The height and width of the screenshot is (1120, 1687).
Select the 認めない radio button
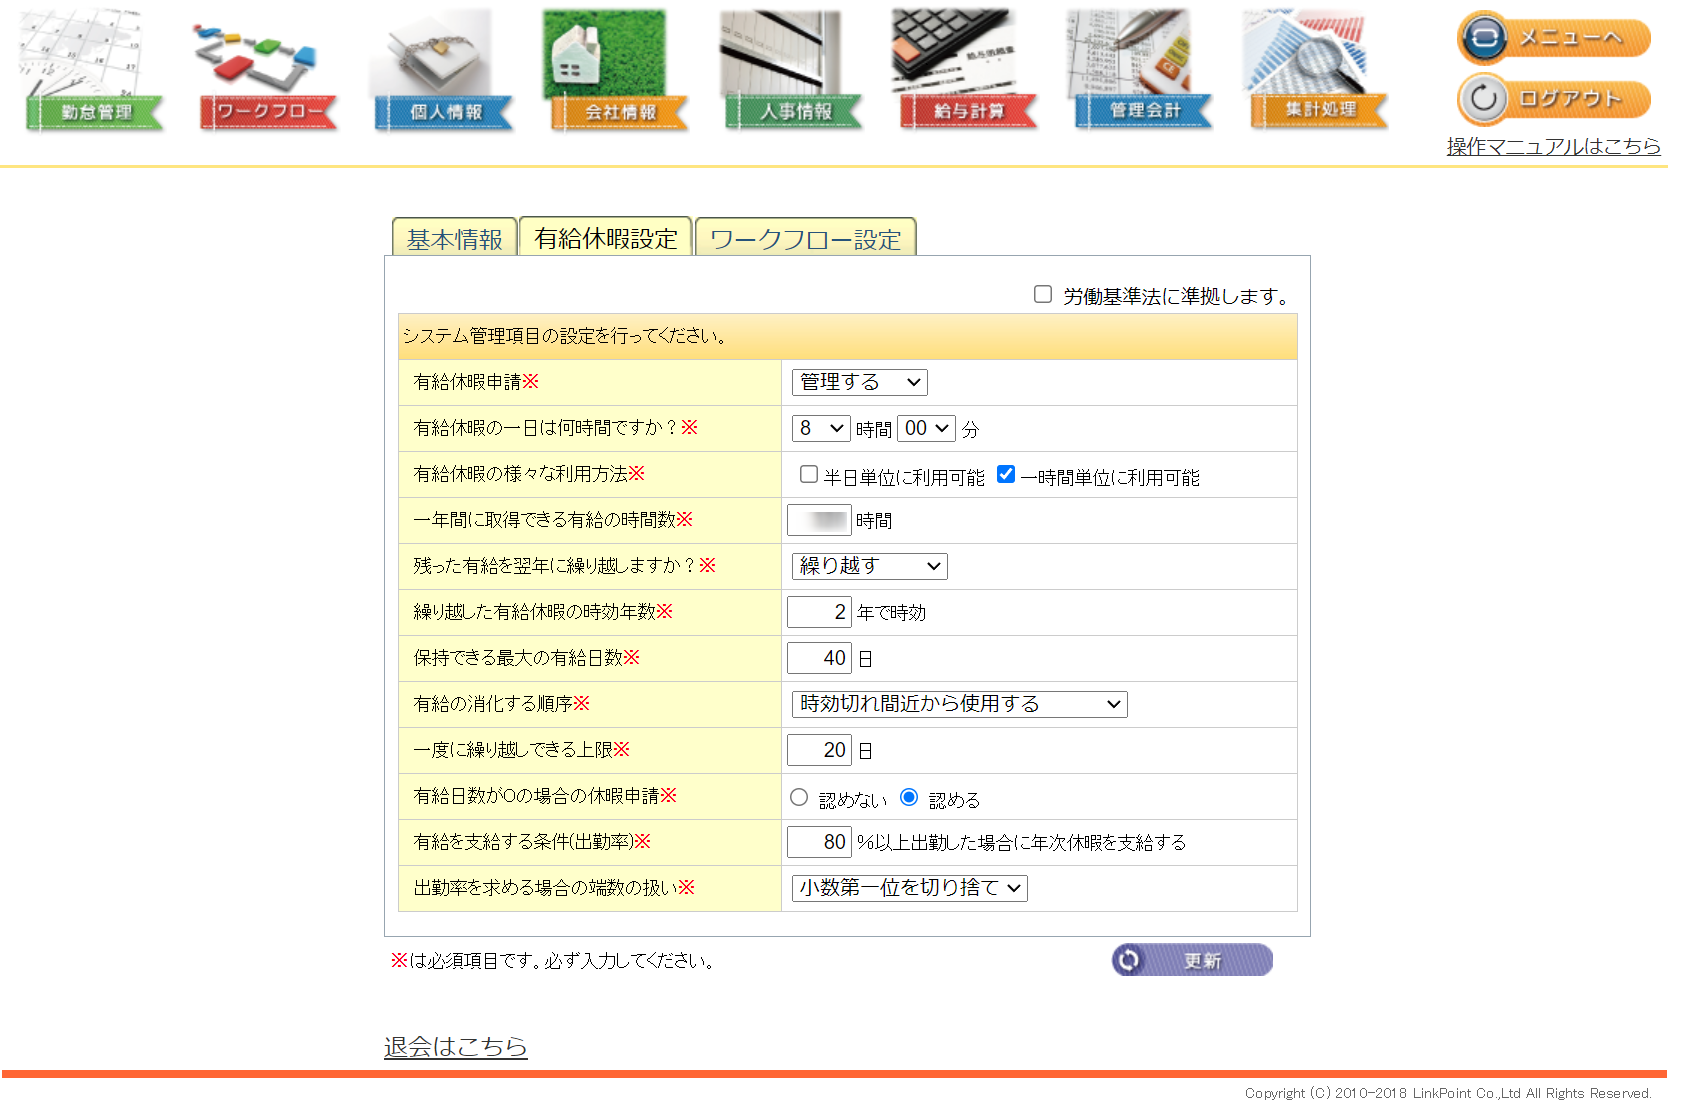(799, 798)
